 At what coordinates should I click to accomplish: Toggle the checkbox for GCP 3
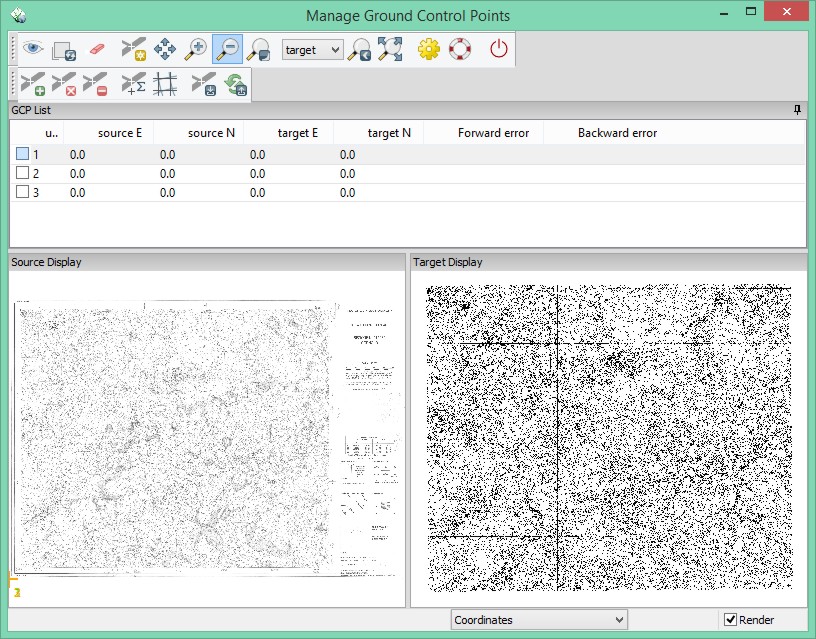(x=22, y=191)
